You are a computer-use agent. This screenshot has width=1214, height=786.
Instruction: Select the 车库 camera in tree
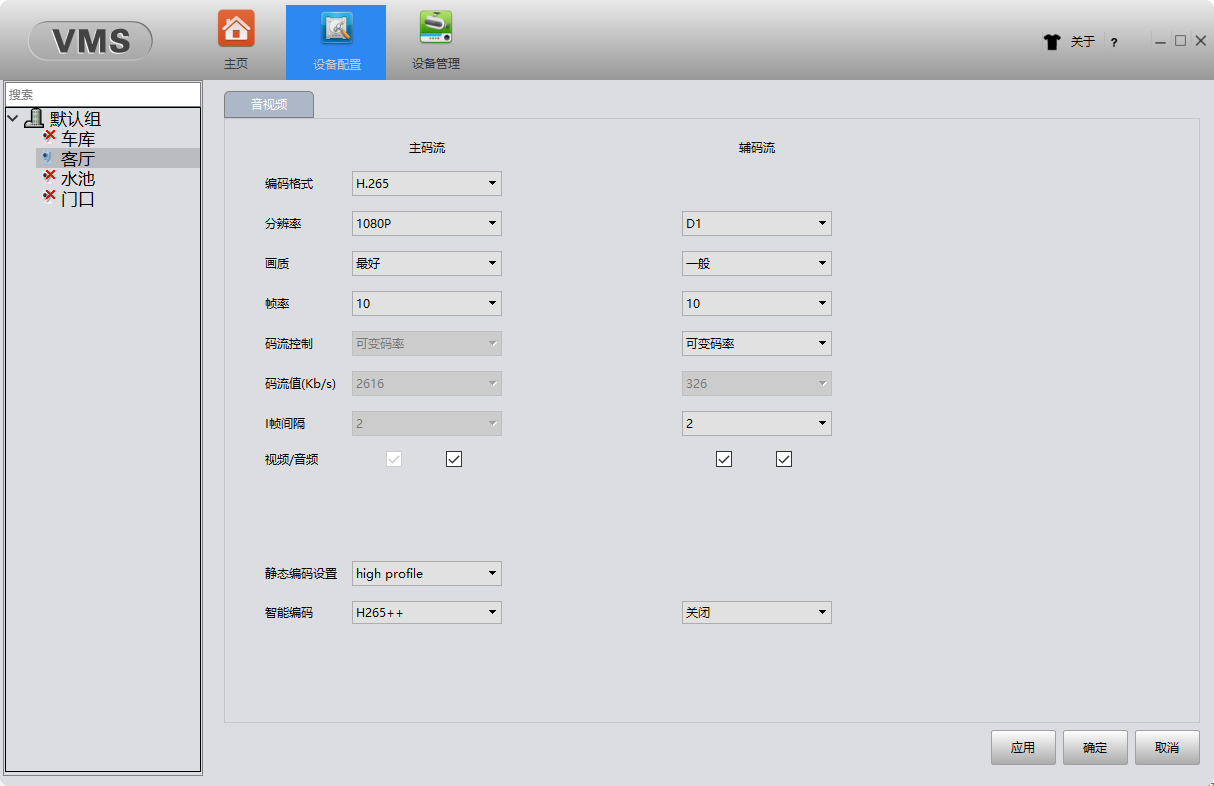[77, 139]
